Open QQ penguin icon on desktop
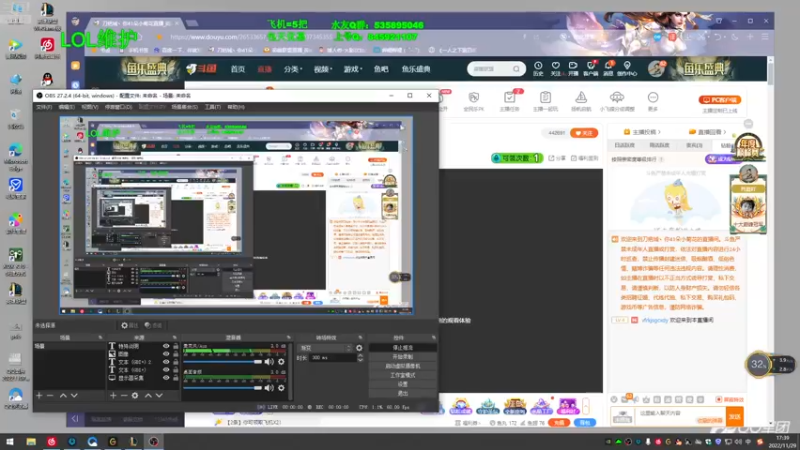800x450 pixels. tap(47, 80)
